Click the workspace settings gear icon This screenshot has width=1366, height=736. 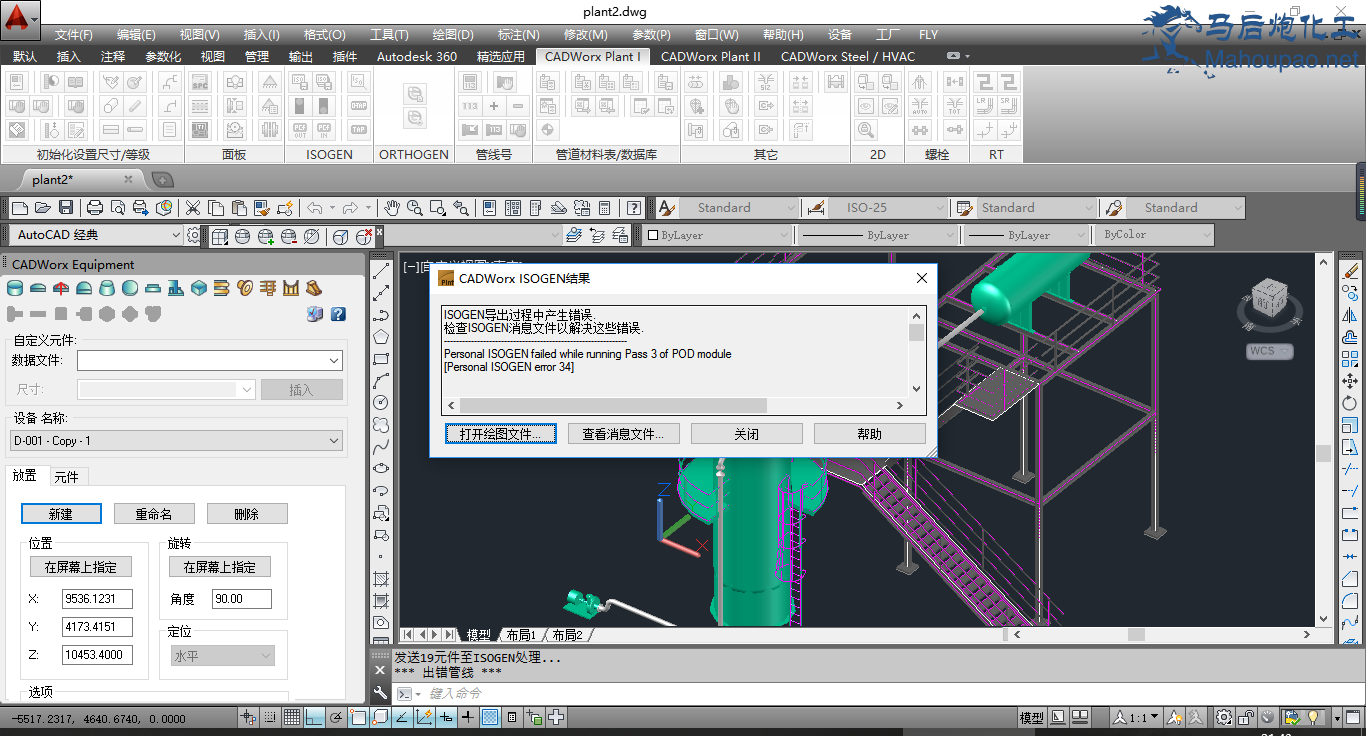193,235
